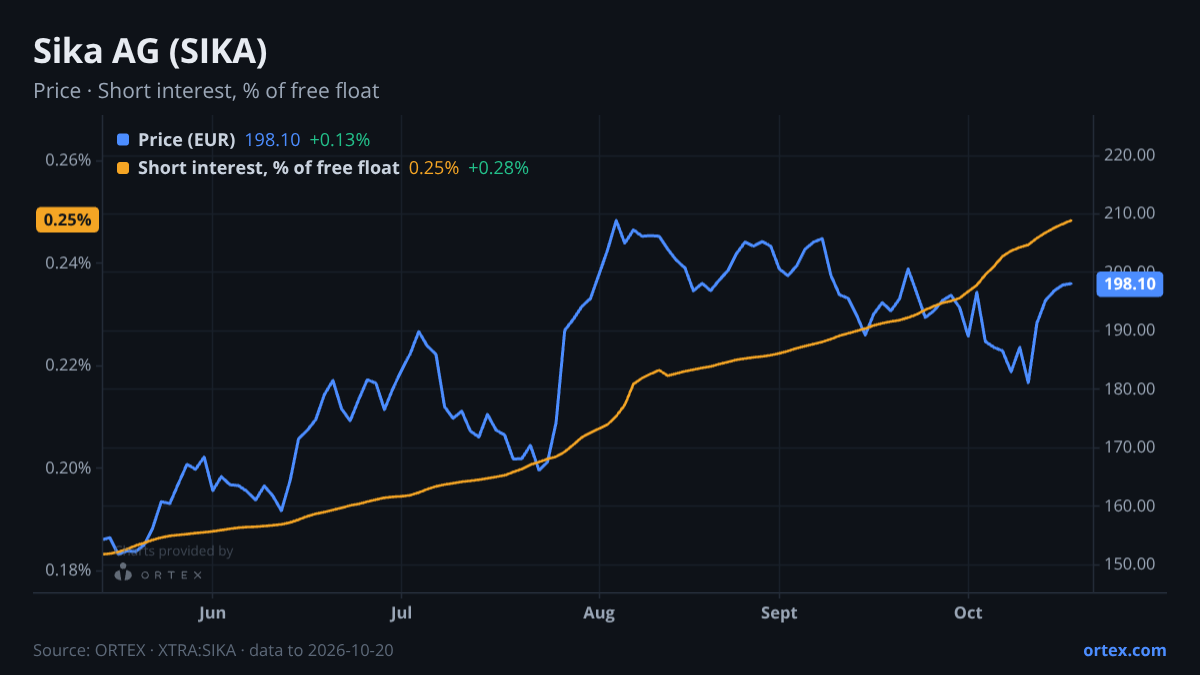Click the 0.24% left axis label
1200x675 pixels.
69,263
